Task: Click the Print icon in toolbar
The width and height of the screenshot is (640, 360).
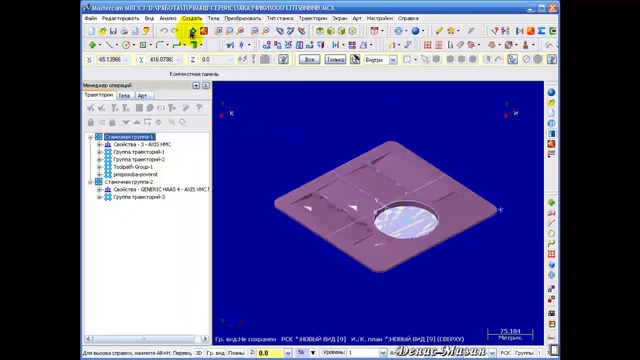Action: (124, 31)
